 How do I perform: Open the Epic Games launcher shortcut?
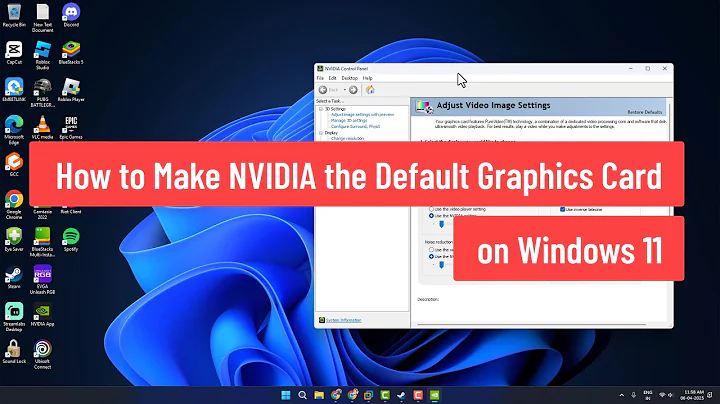71,128
